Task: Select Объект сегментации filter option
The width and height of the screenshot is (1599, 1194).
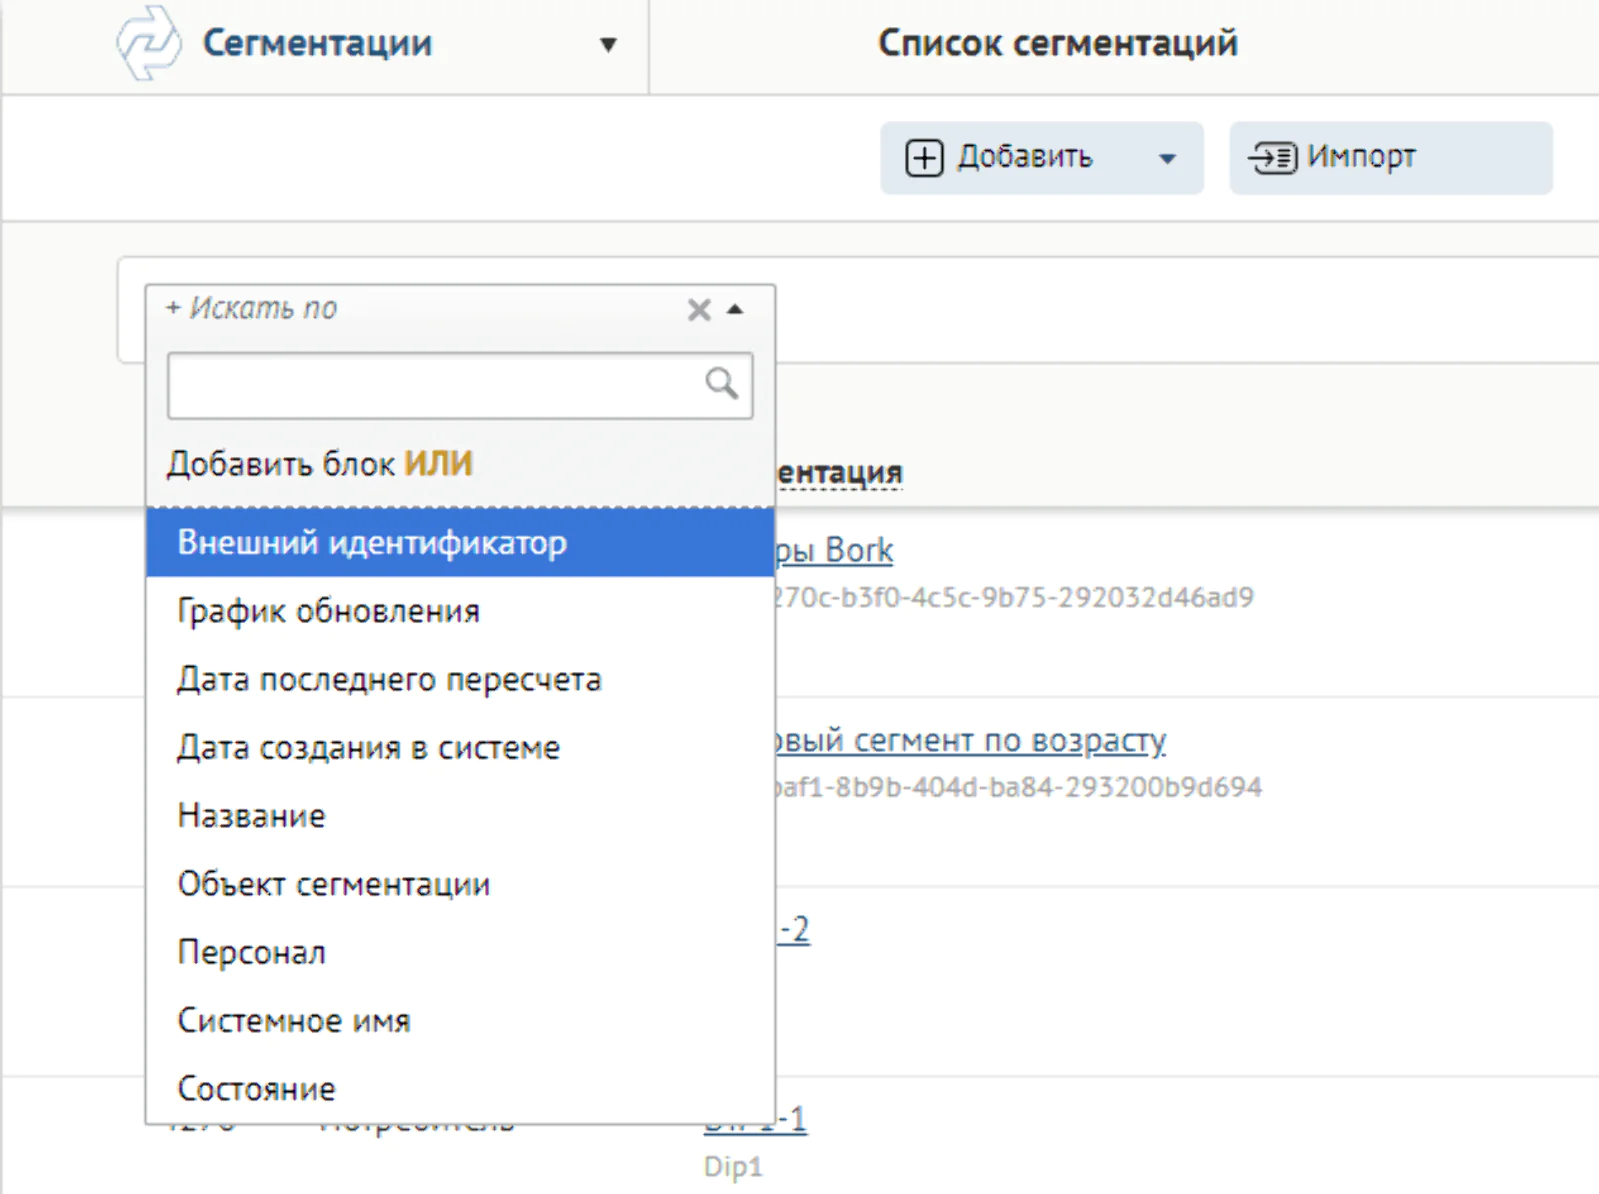Action: (460, 883)
